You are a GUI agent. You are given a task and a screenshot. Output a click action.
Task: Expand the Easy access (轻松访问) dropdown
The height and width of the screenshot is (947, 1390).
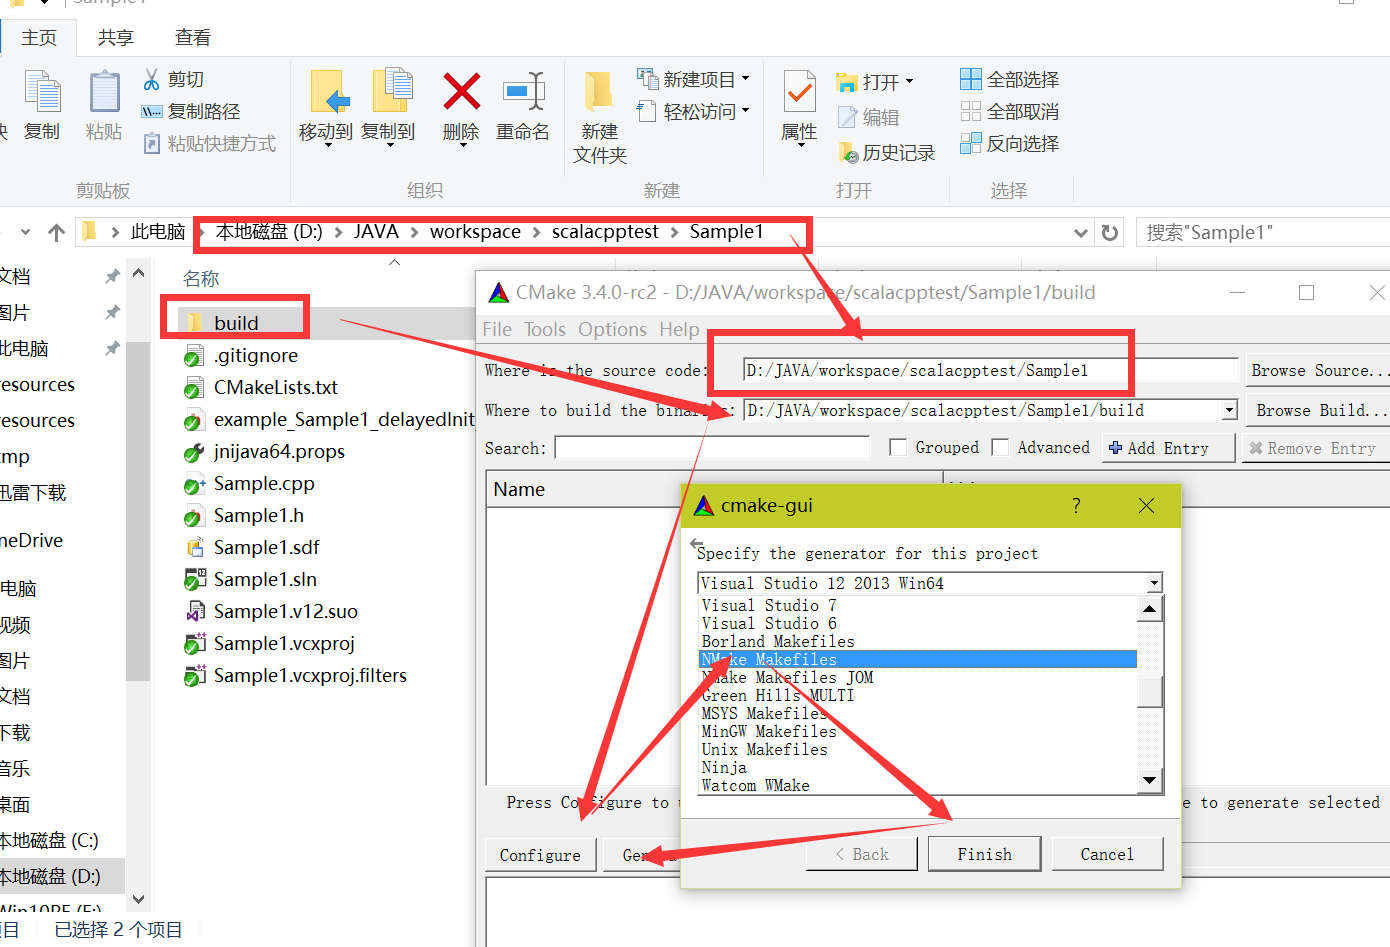745,110
